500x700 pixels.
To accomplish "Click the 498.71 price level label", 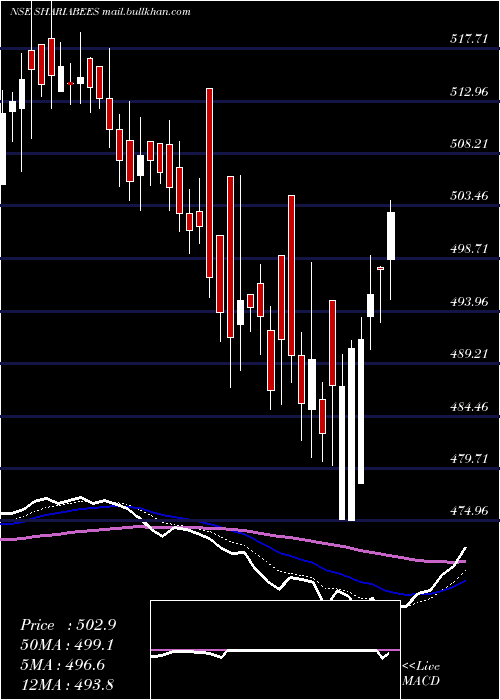I will (x=468, y=249).
